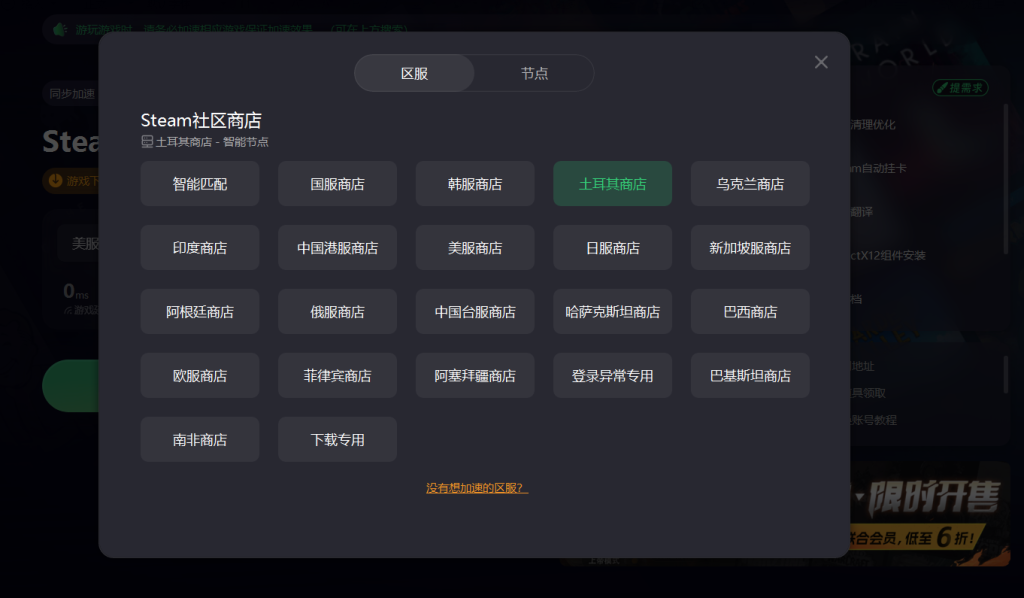Choose 阿塞拜疆商店 region
The width and height of the screenshot is (1024, 598).
(x=475, y=376)
